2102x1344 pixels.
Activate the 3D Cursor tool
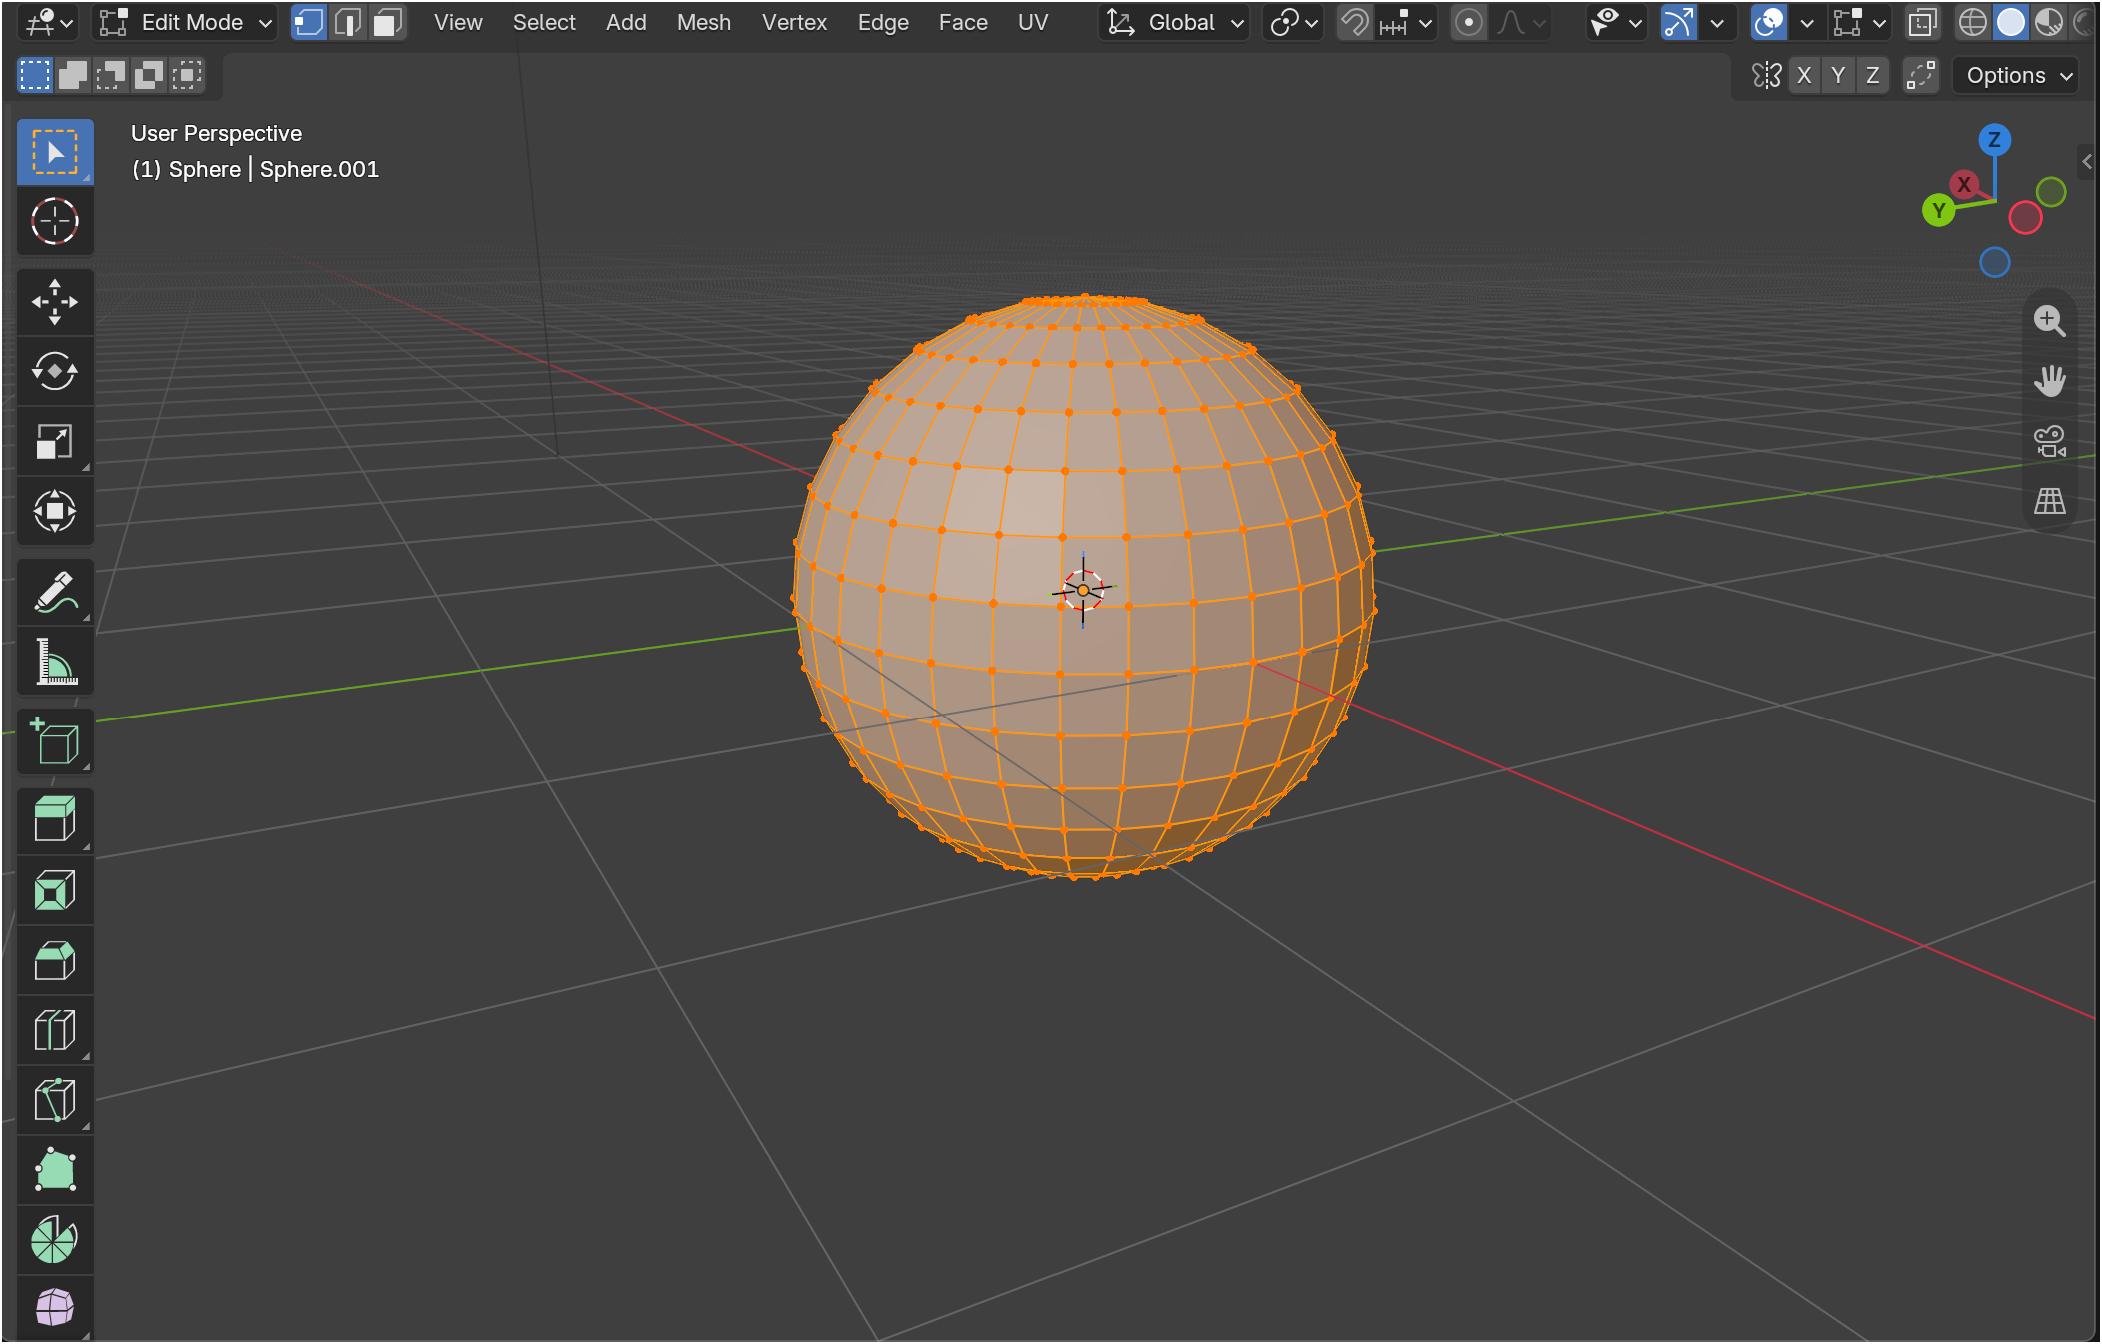click(x=55, y=221)
